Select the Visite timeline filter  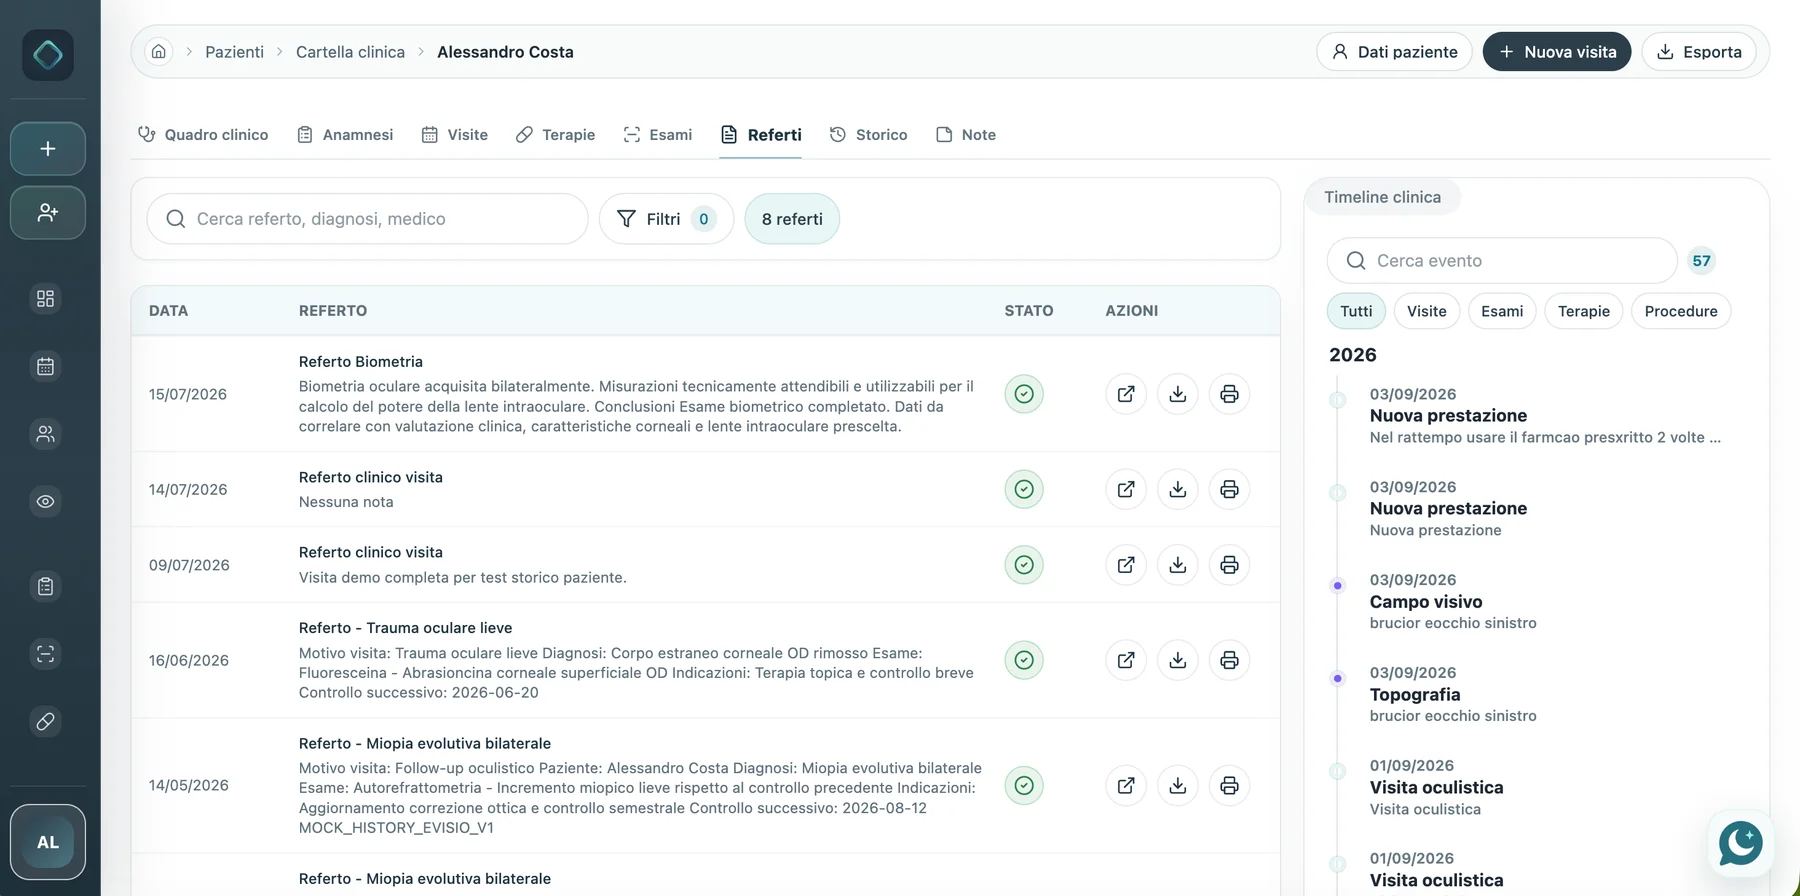point(1427,311)
